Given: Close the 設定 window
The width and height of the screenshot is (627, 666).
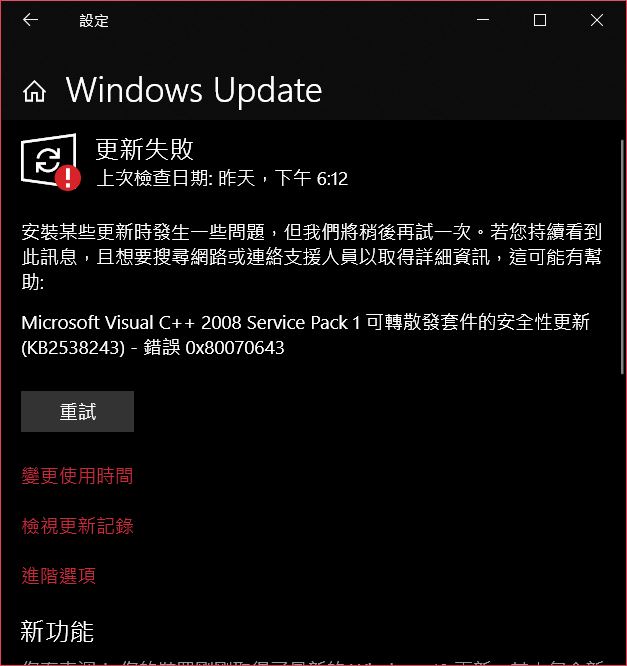Looking at the screenshot, I should click(x=596, y=20).
